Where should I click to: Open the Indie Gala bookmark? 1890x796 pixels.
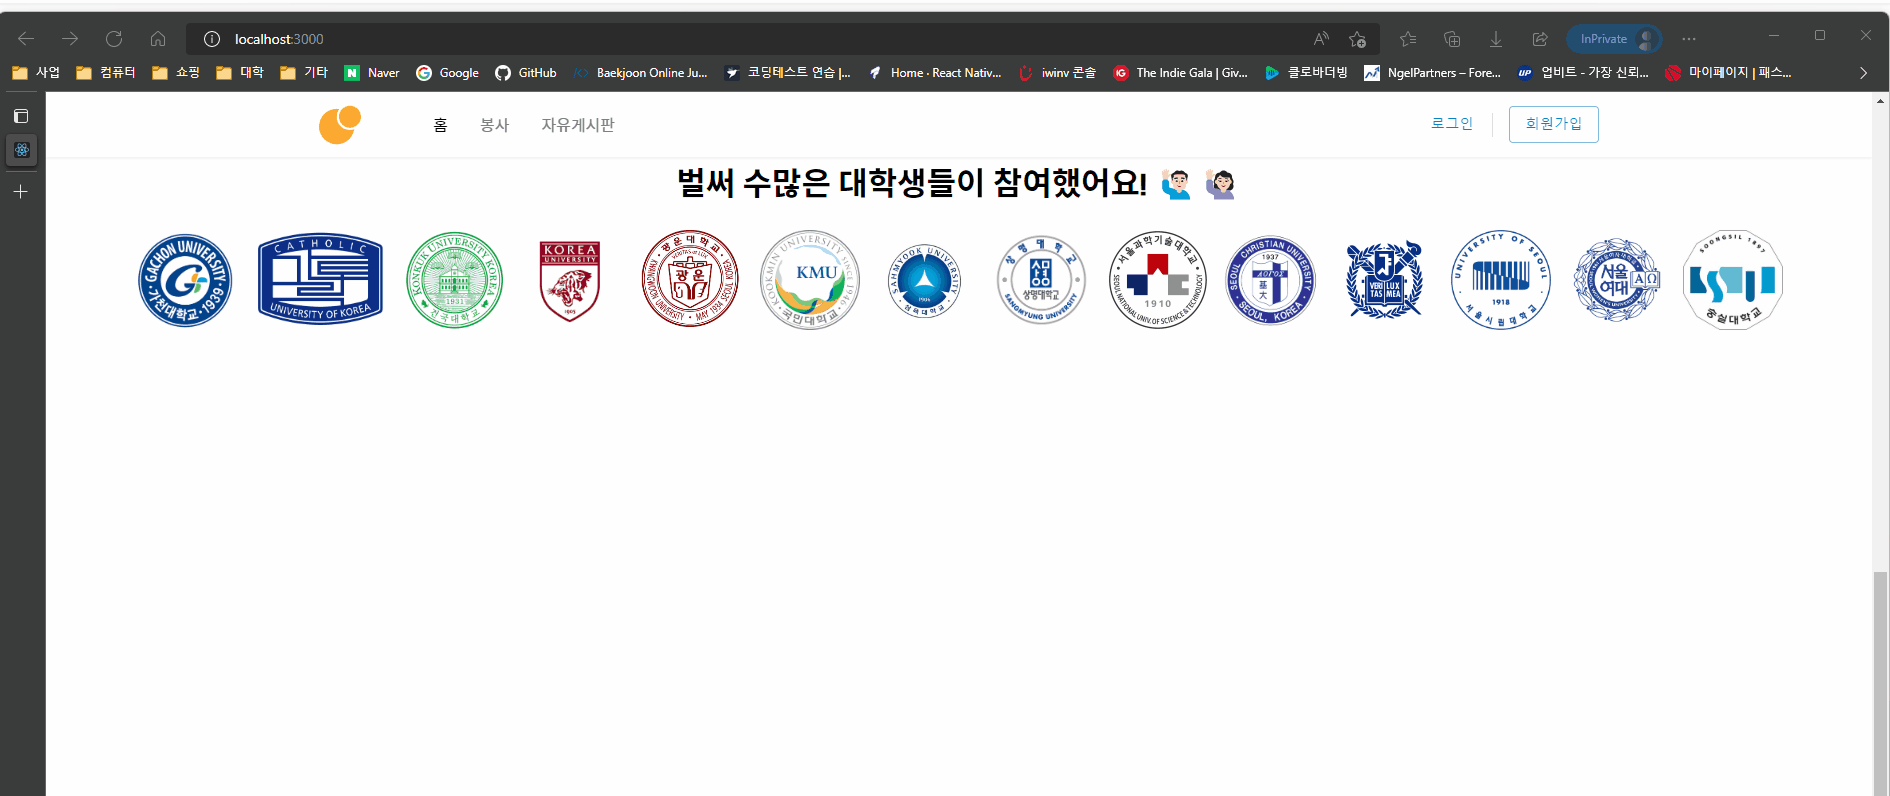click(1181, 73)
